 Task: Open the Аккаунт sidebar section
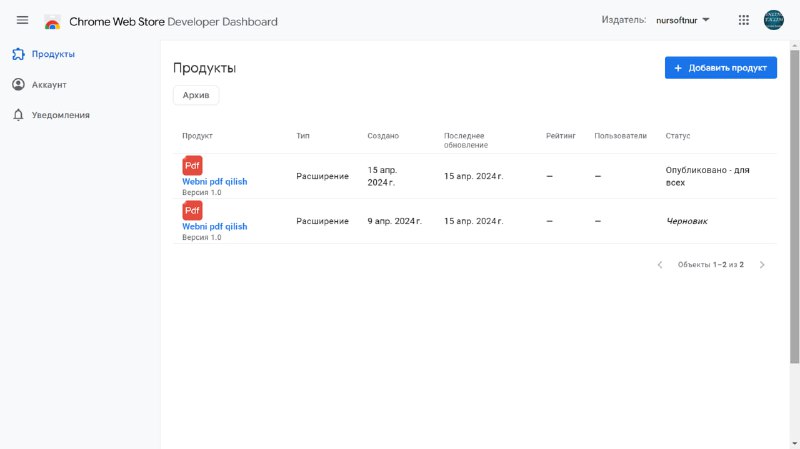click(49, 85)
